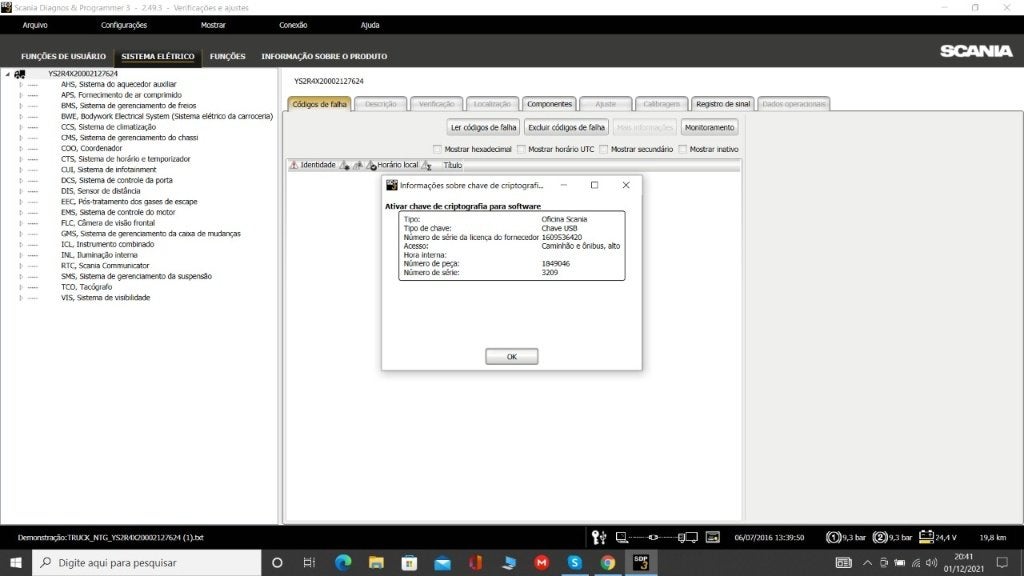
Task: Click the SDP3 taskbar icon
Action: (x=641, y=562)
